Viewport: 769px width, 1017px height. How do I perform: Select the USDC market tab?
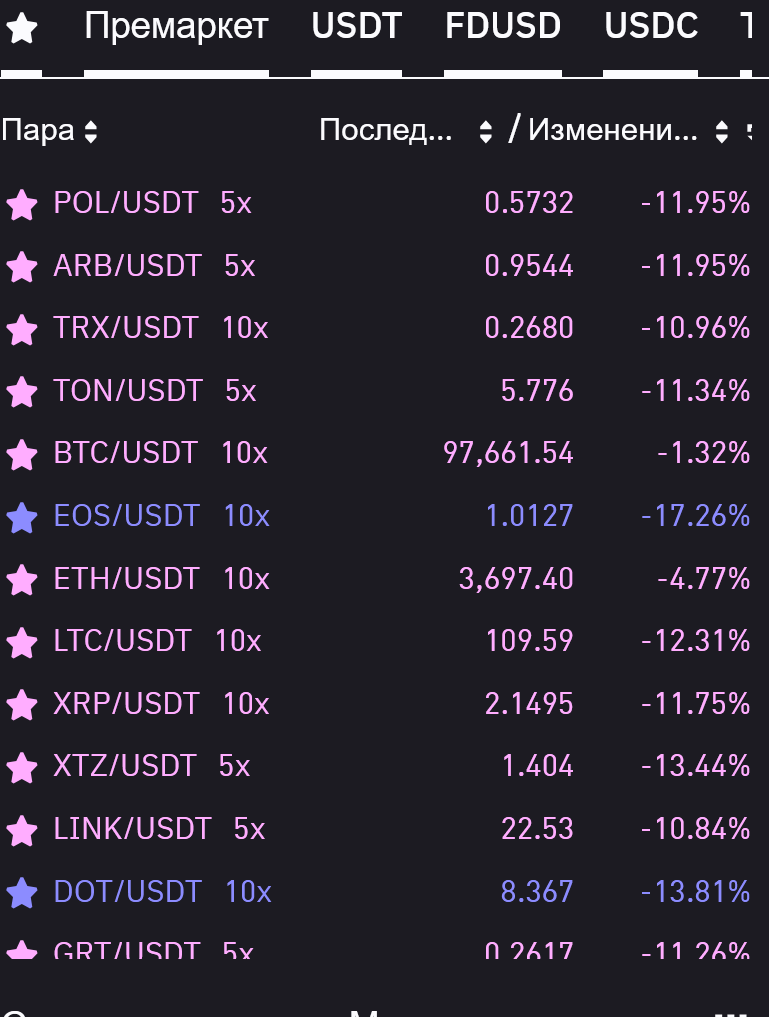click(x=650, y=27)
